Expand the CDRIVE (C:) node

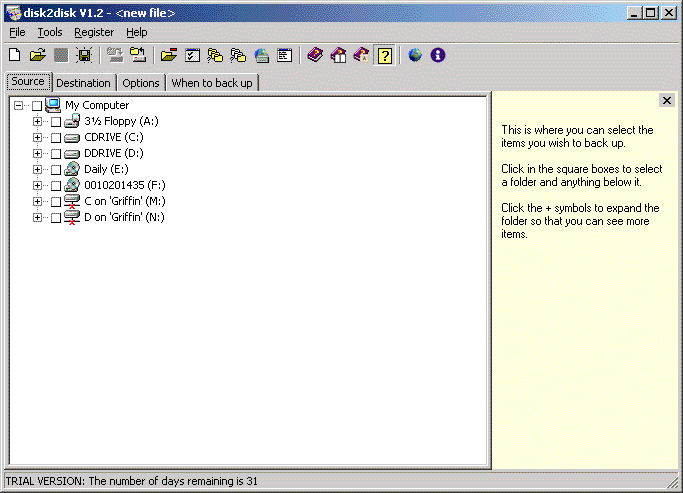point(37,138)
